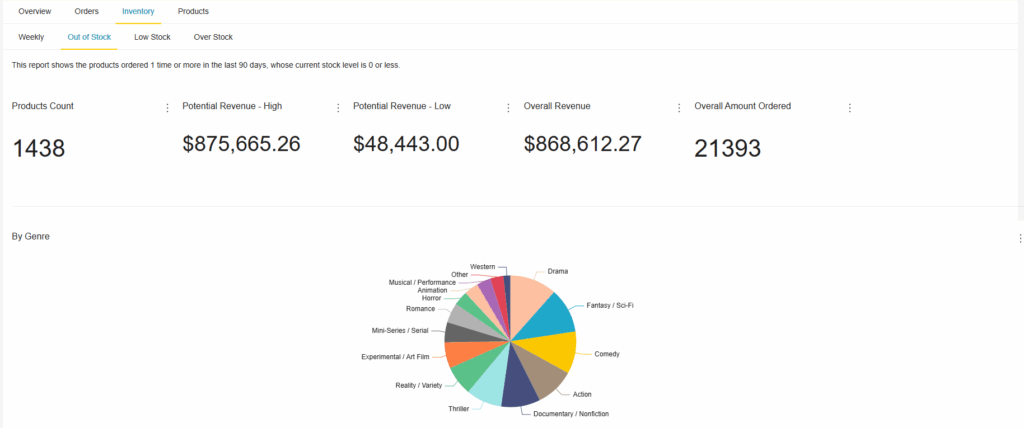Open Products Count kebab menu
The height and width of the screenshot is (428, 1024).
coord(167,108)
